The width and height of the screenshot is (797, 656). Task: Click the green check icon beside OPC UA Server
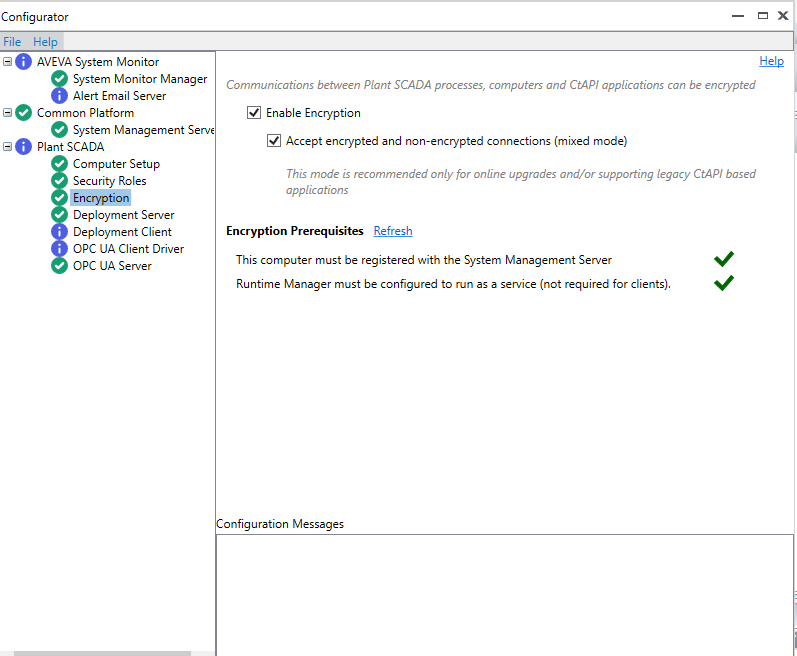pos(60,266)
